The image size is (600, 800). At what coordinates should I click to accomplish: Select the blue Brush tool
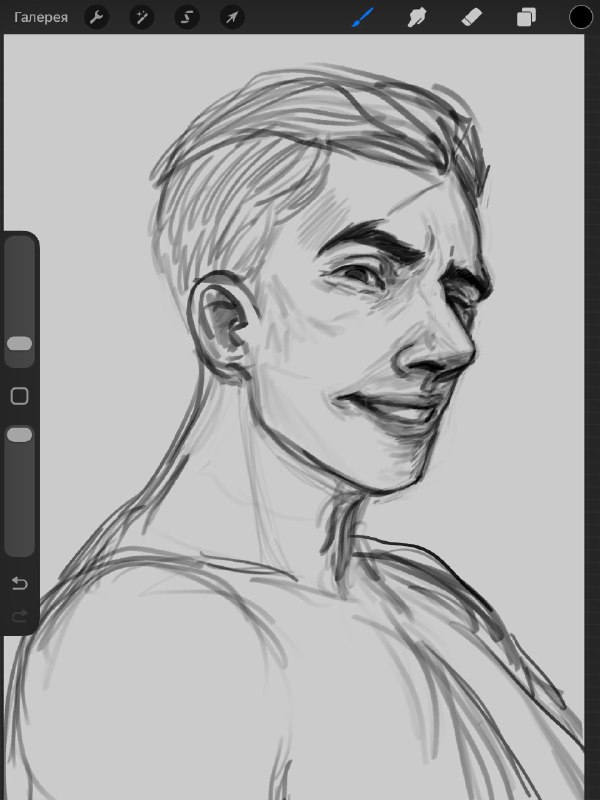(363, 18)
